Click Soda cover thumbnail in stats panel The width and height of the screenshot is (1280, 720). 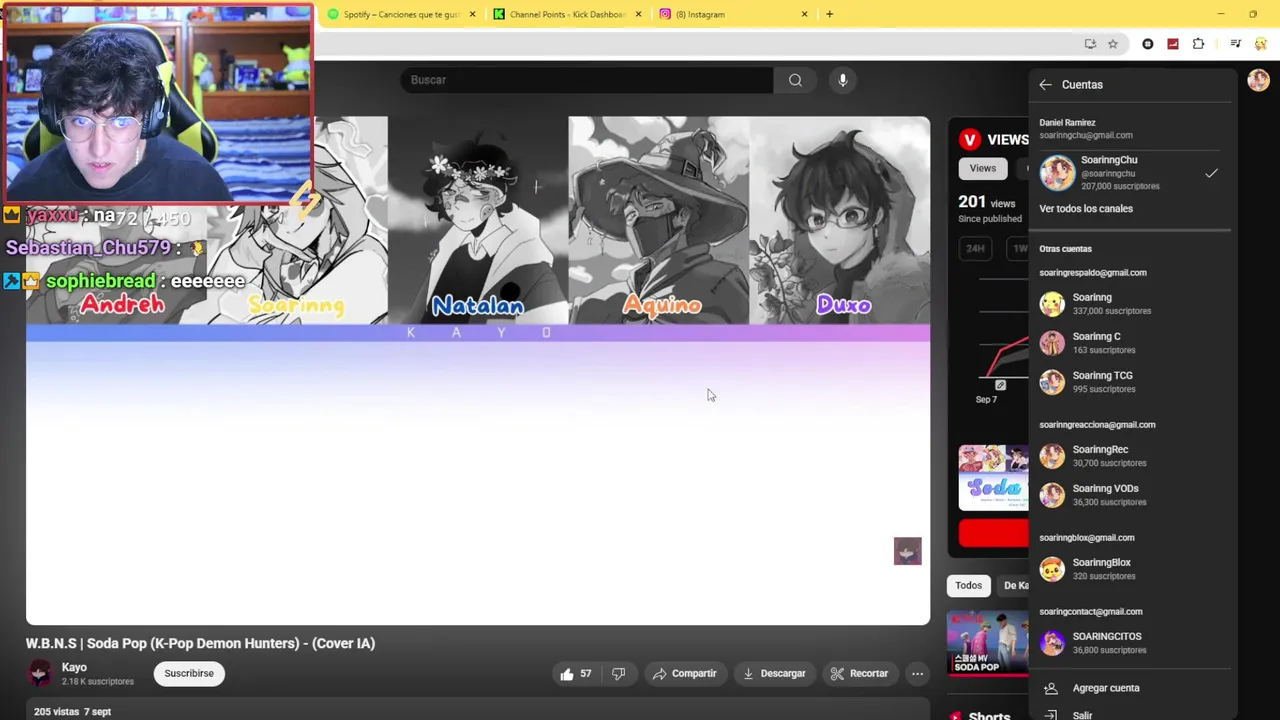tap(993, 478)
